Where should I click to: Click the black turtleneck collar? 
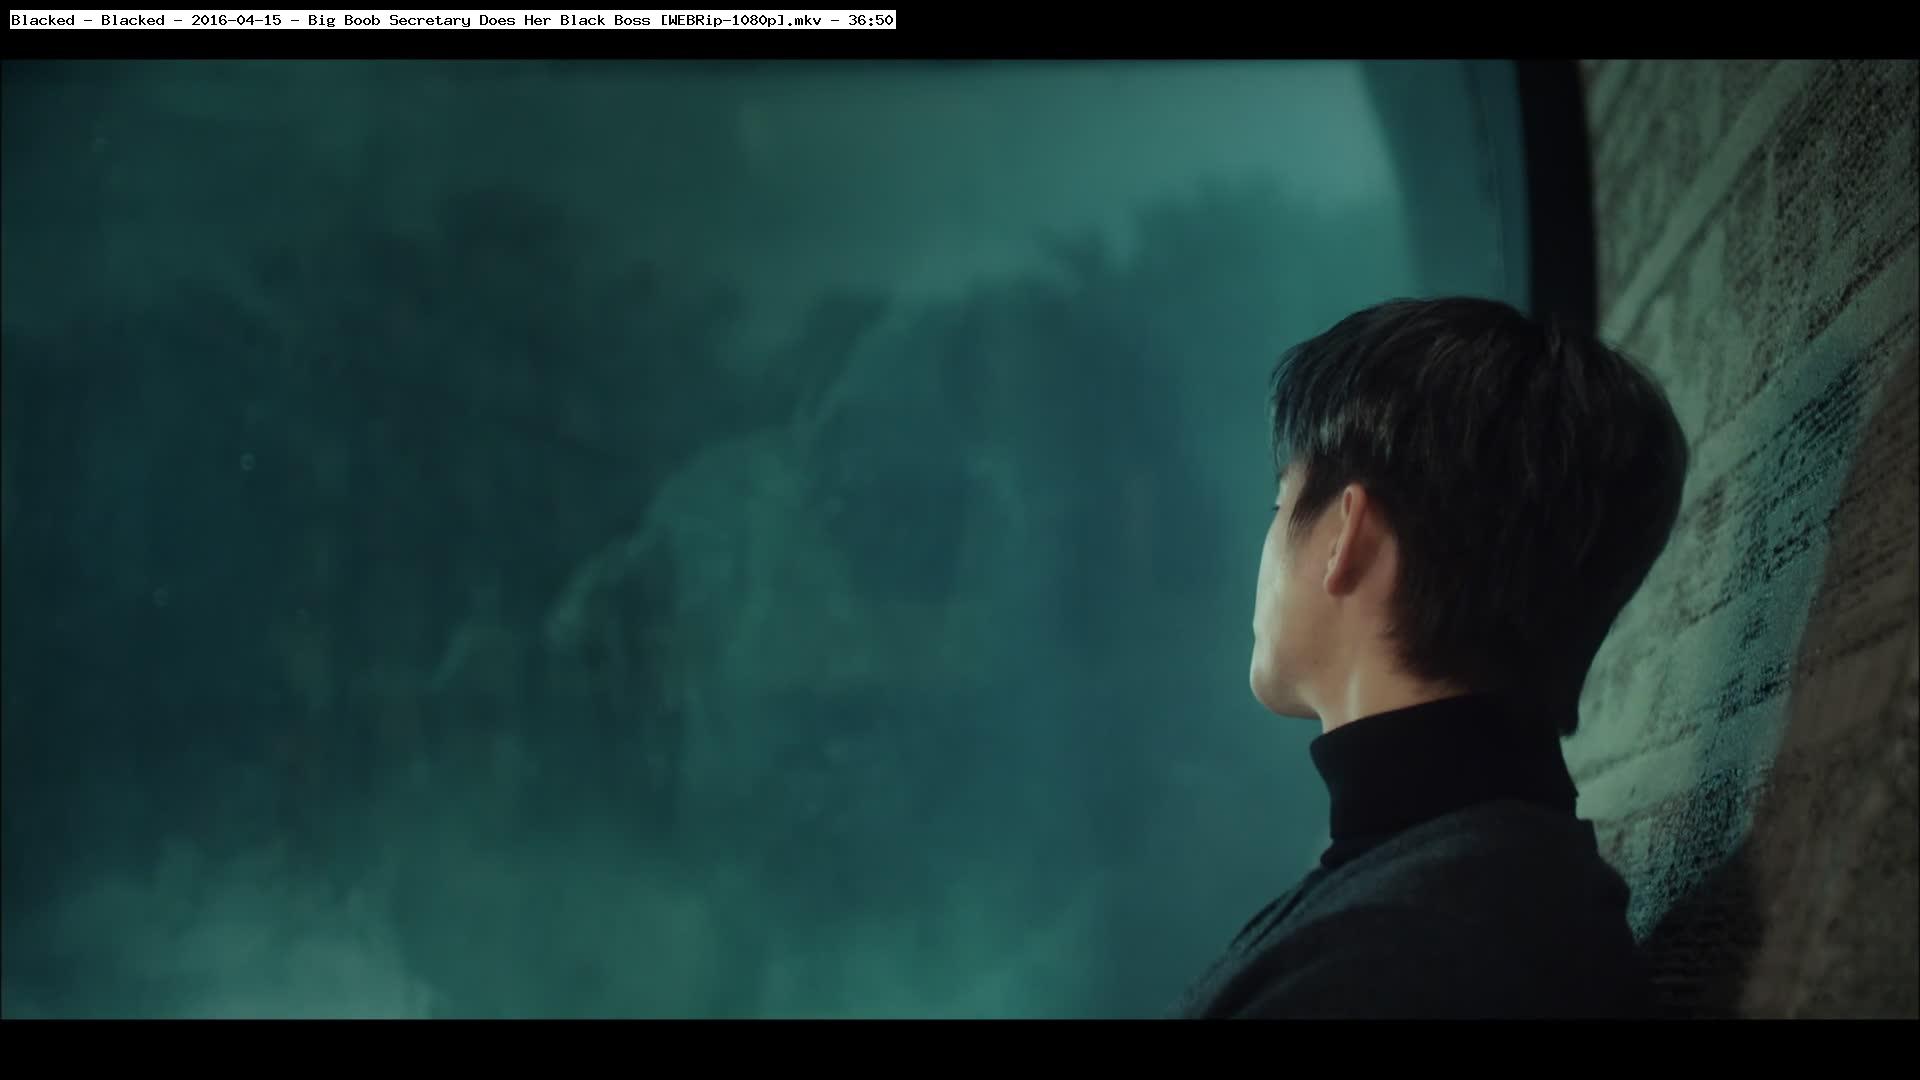pos(1440,770)
